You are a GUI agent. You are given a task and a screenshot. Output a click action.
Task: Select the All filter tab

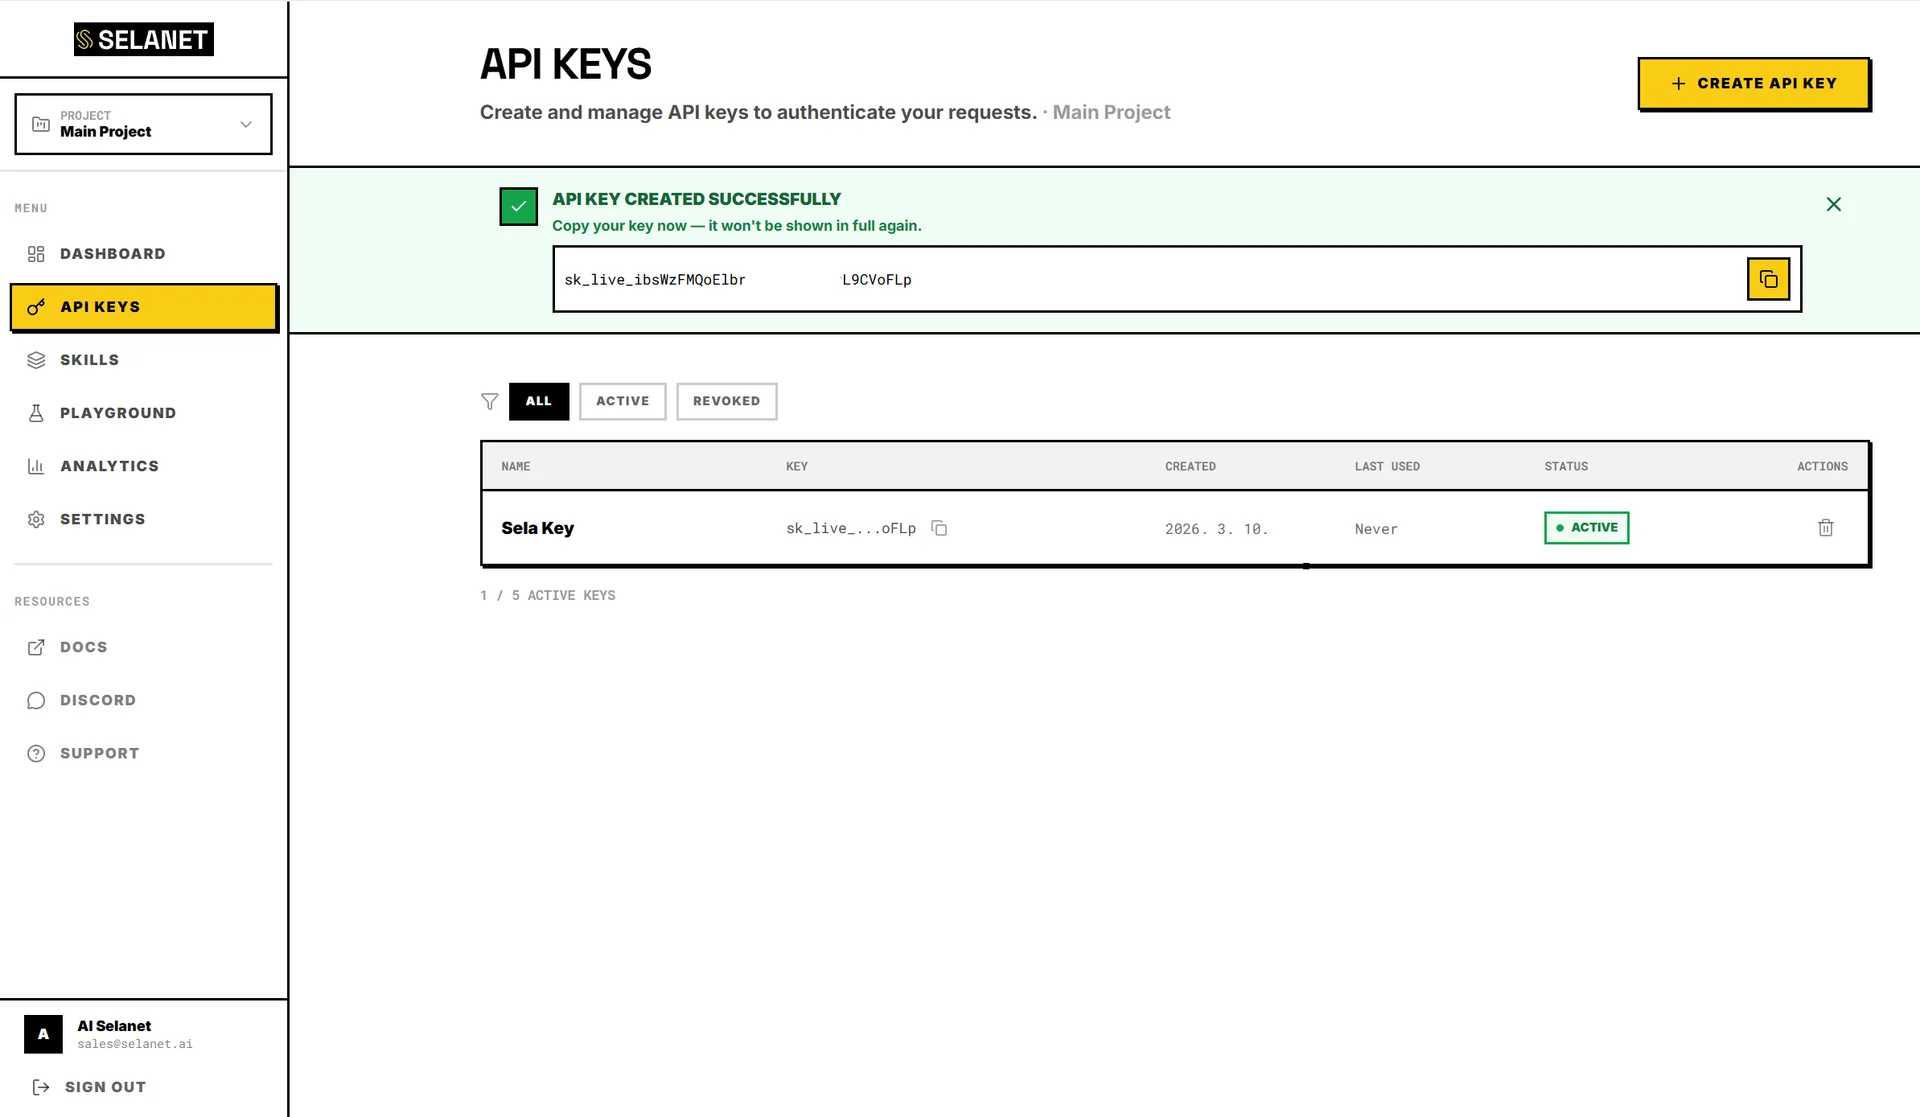(538, 401)
